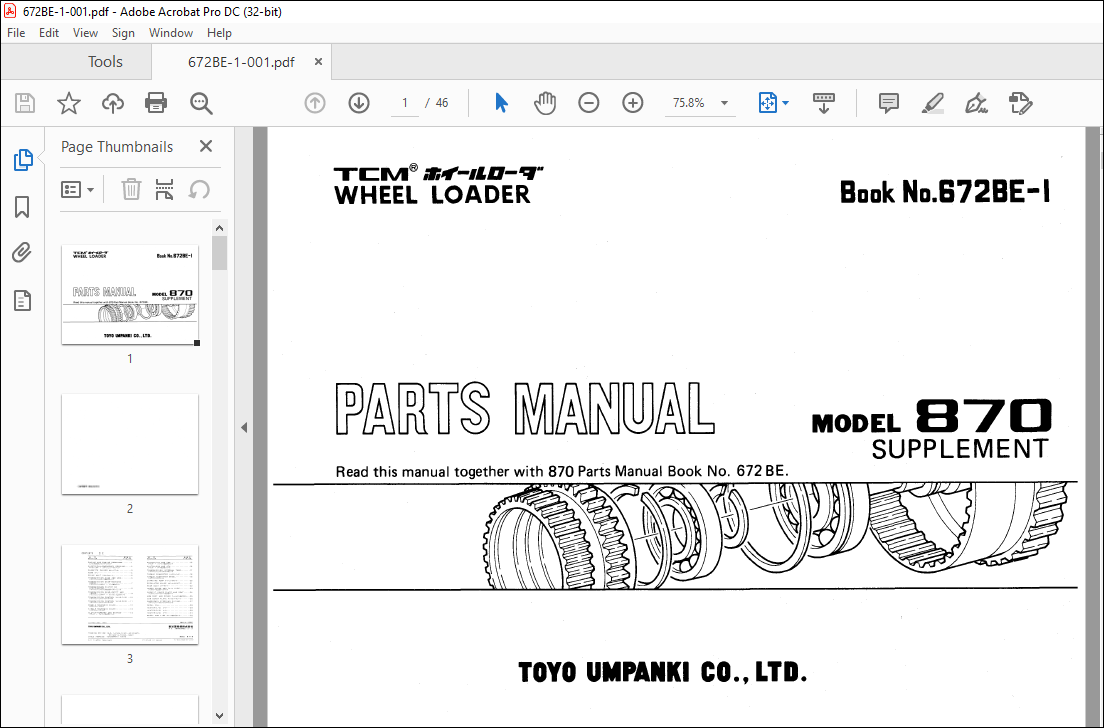Select the Highlight text pen tool

tap(932, 103)
